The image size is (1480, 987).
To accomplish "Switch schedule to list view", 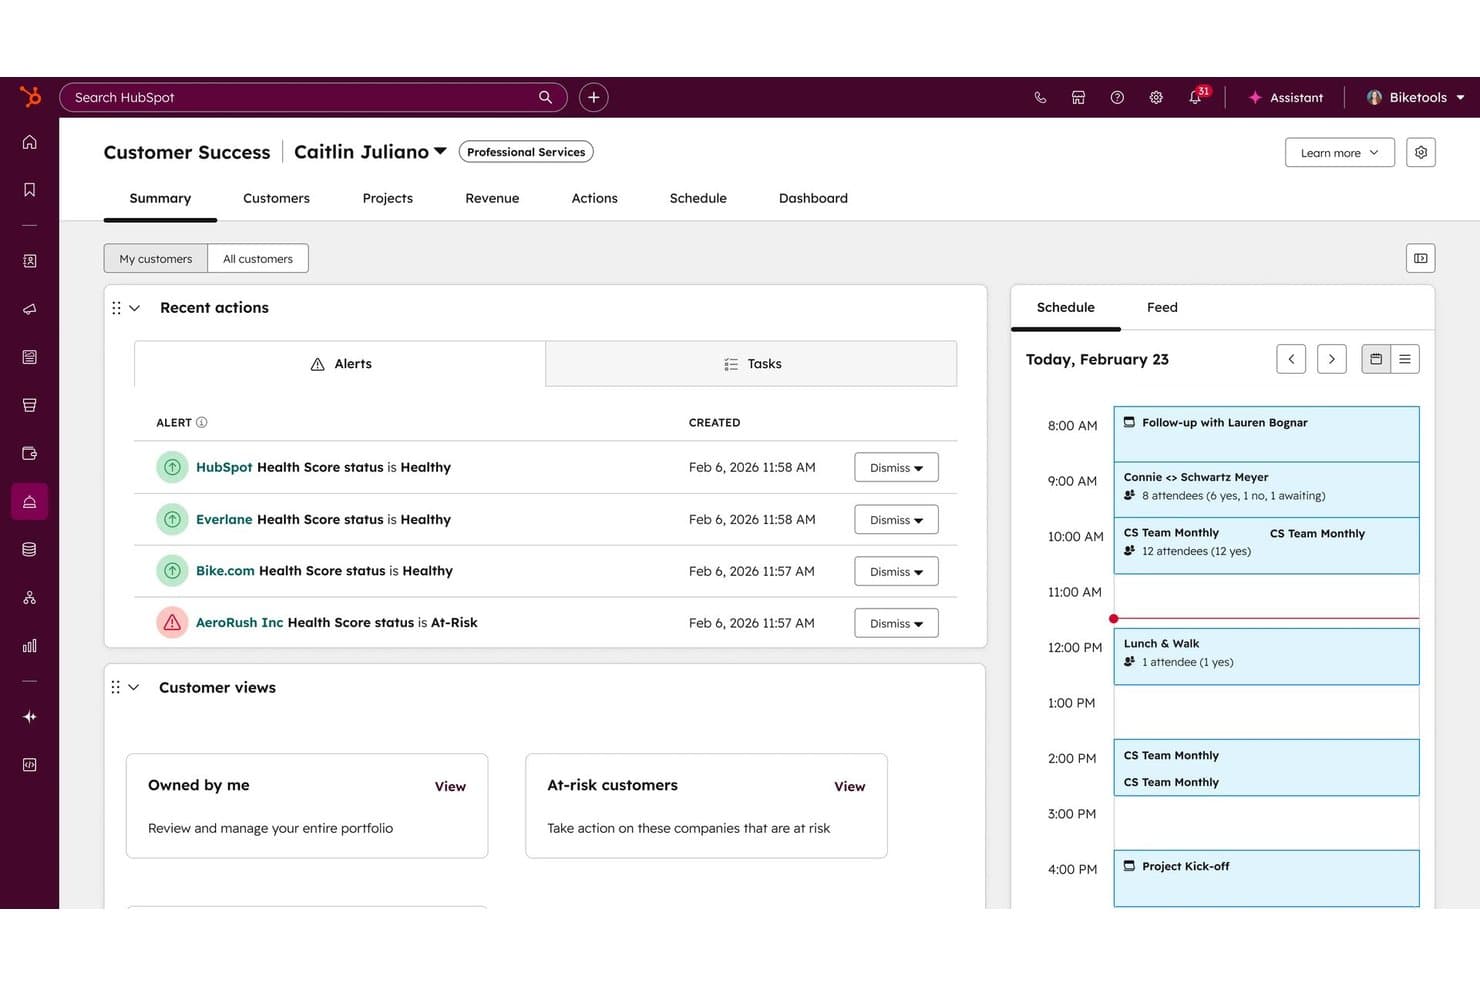I will click(x=1405, y=359).
